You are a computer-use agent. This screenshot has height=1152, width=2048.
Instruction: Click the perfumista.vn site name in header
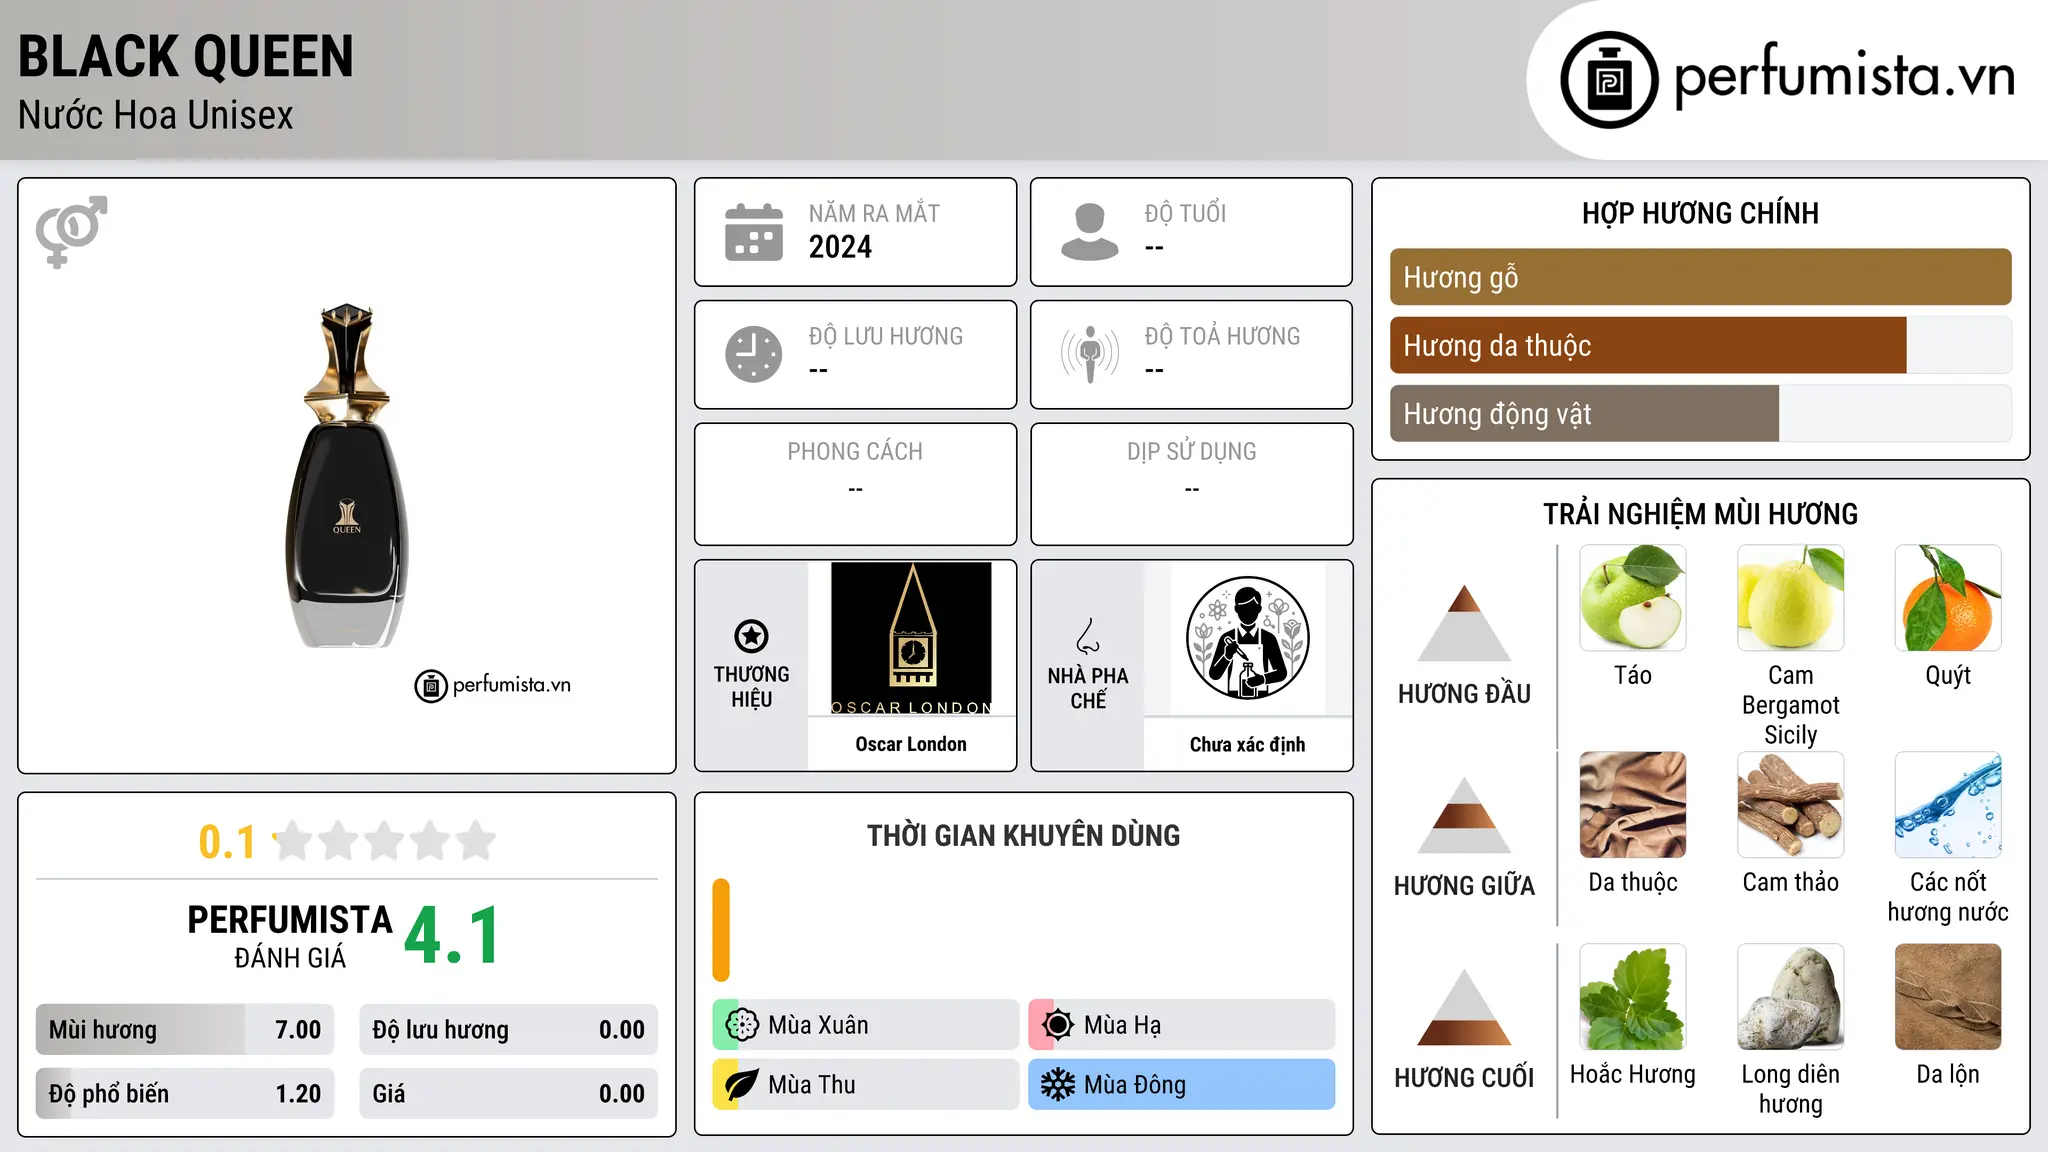click(x=1844, y=76)
